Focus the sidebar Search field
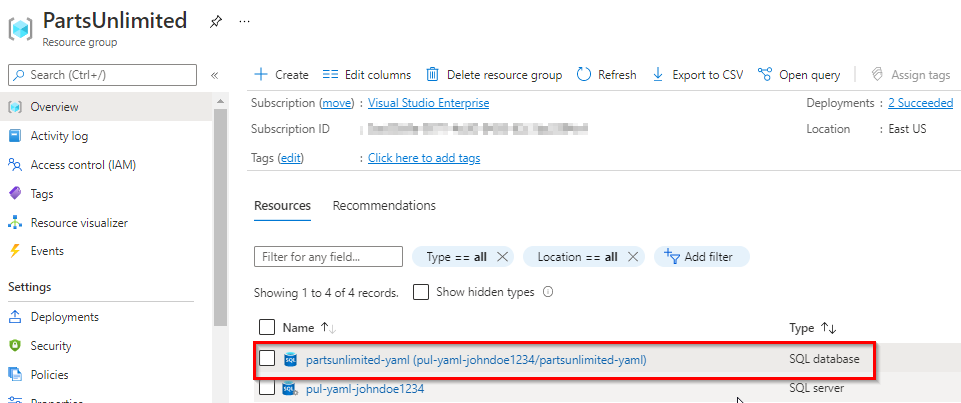961x403 pixels. tap(102, 75)
